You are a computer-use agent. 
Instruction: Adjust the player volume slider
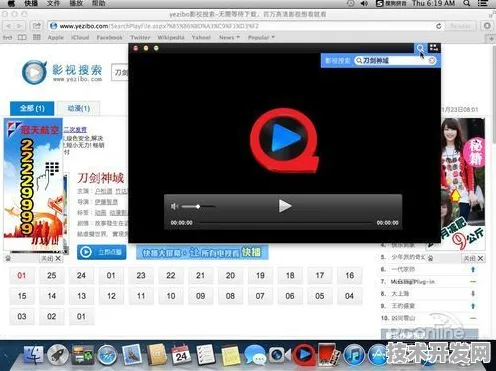[198, 207]
